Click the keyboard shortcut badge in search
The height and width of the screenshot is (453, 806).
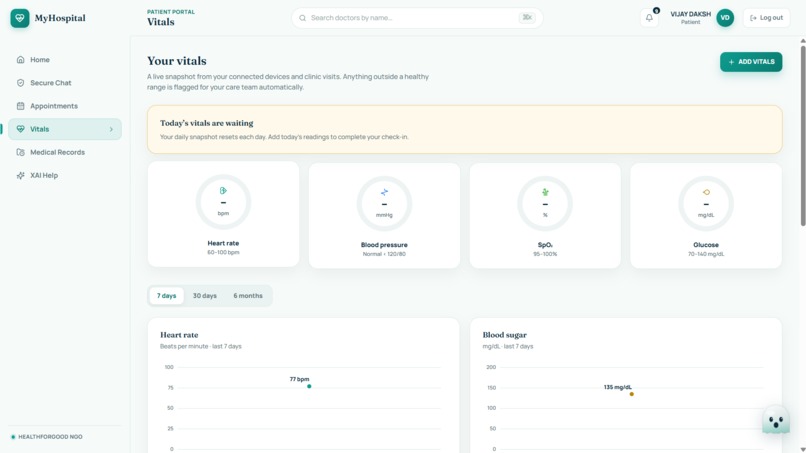(527, 18)
